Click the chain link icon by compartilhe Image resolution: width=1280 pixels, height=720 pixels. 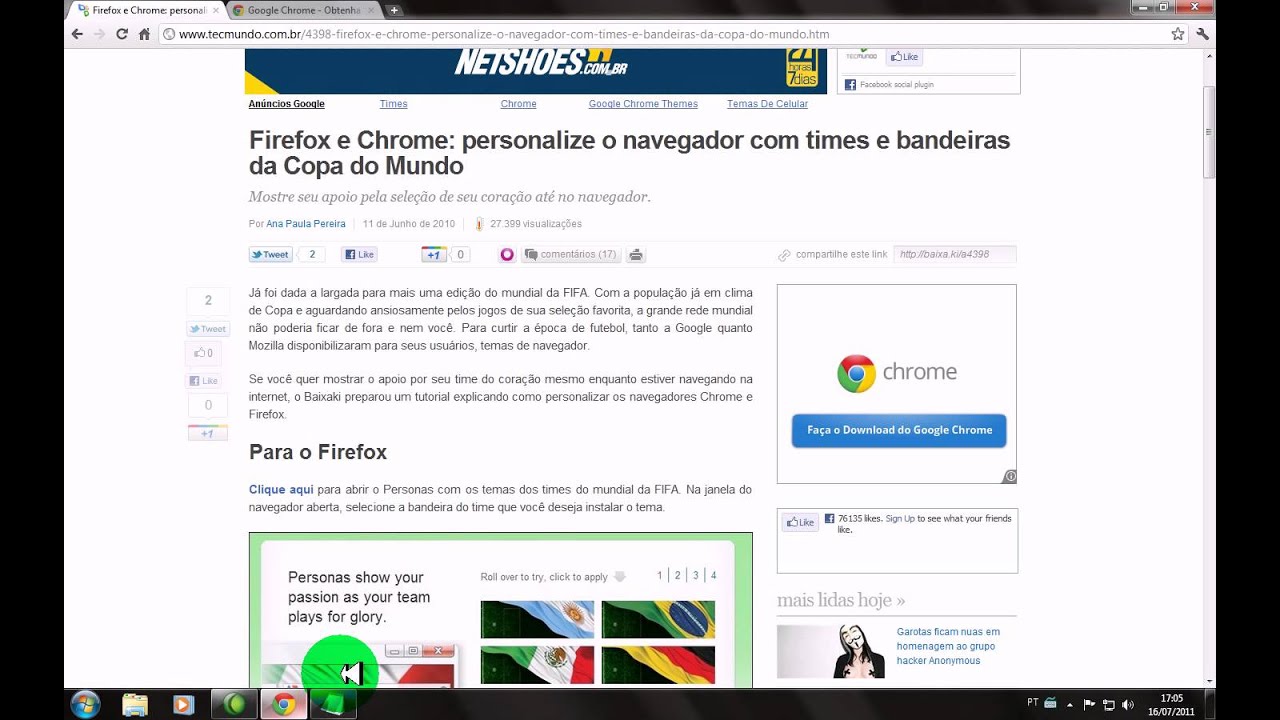[x=784, y=255]
